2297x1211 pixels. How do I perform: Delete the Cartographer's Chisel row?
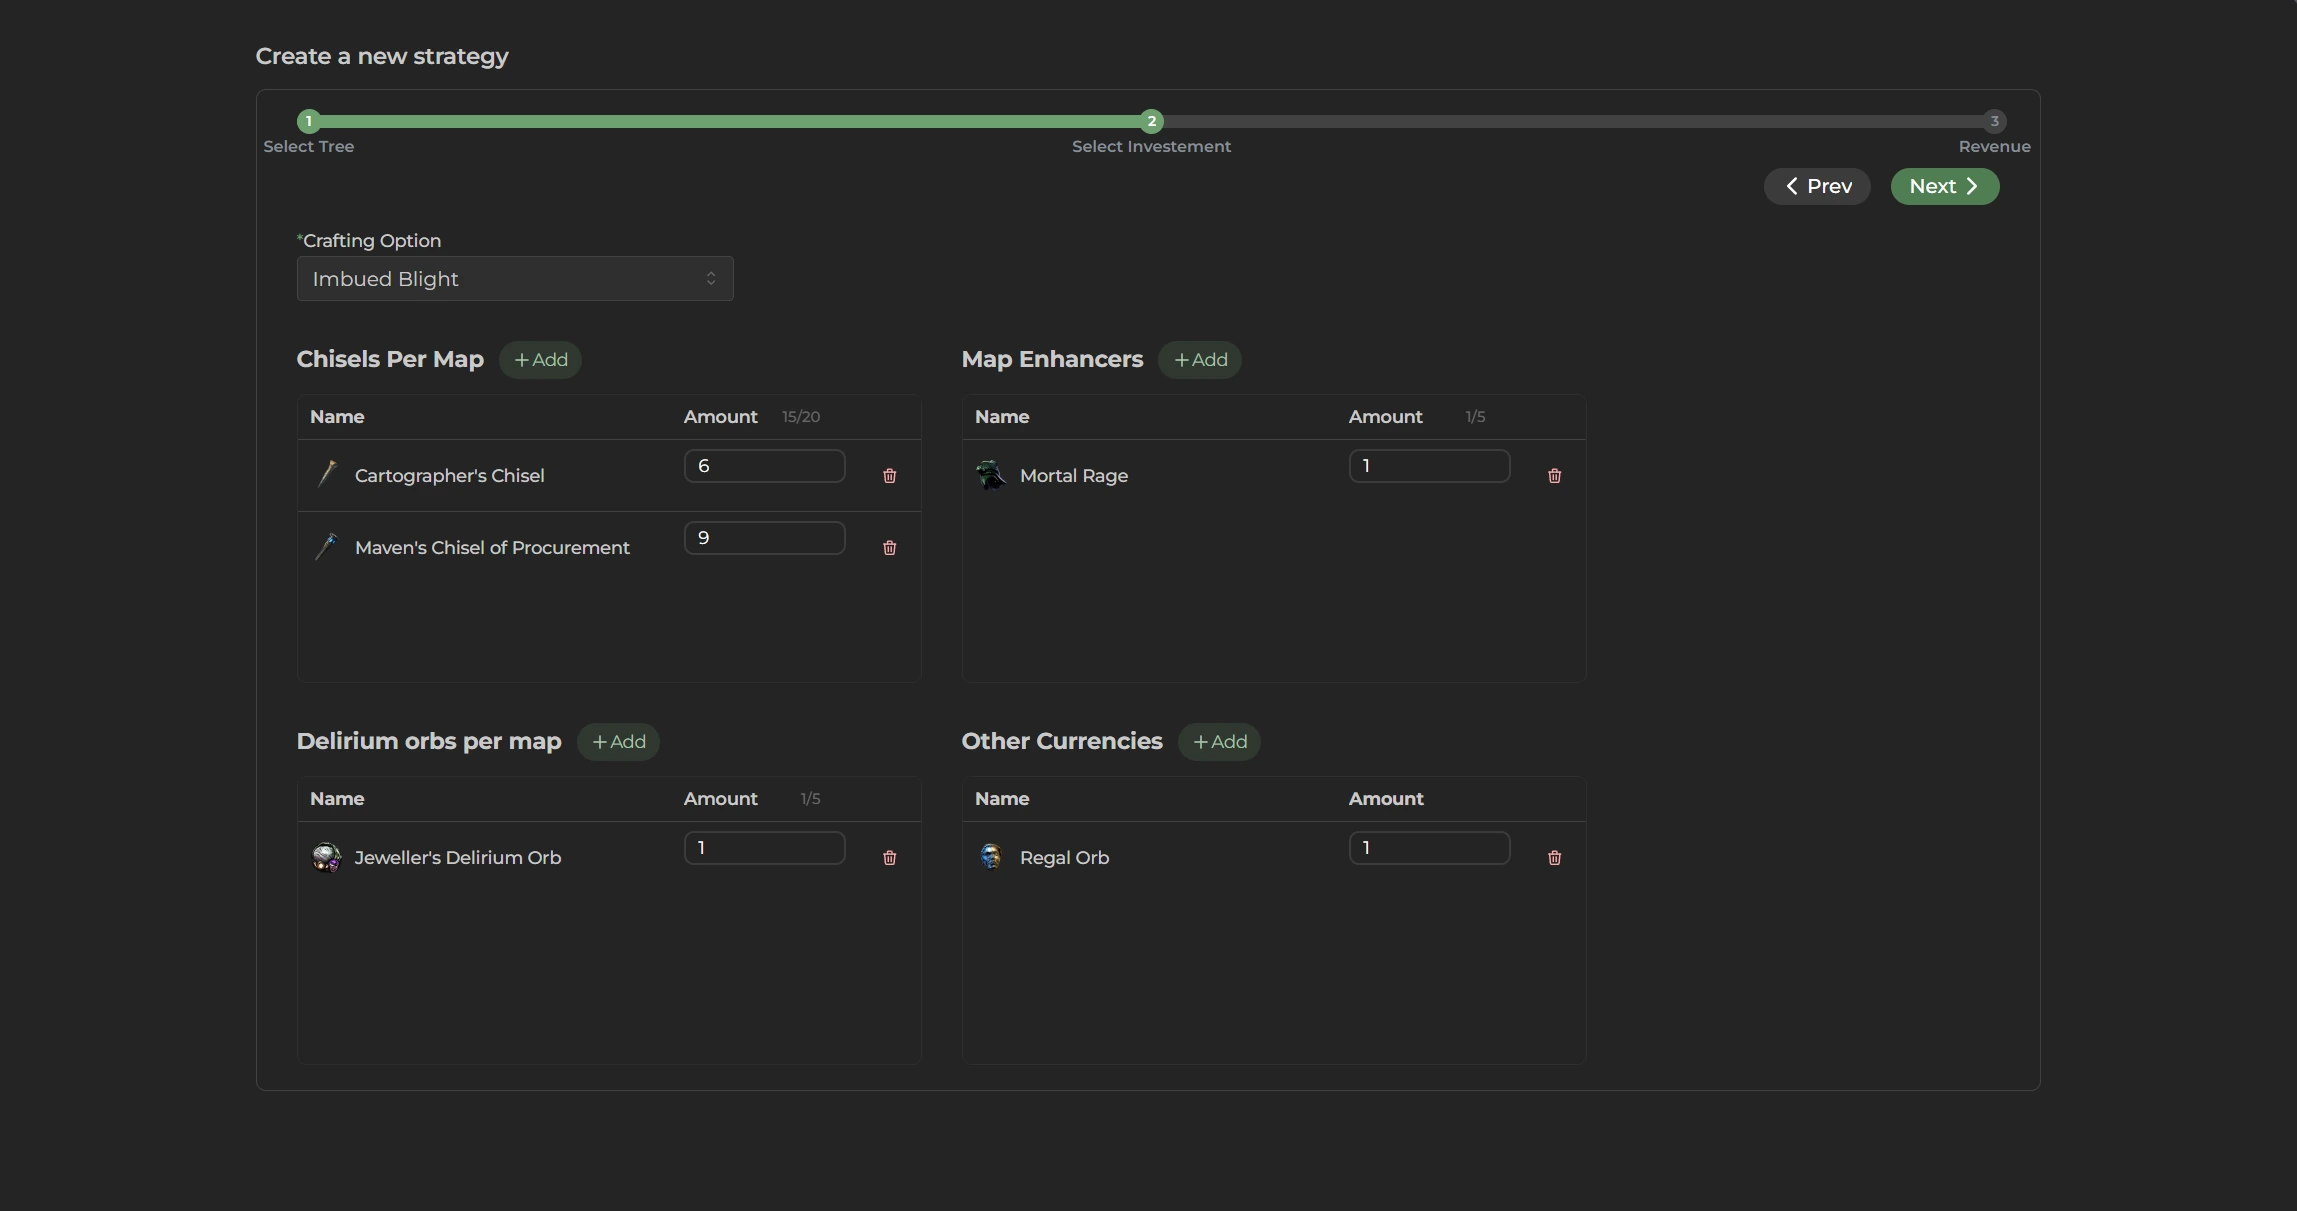coord(889,476)
